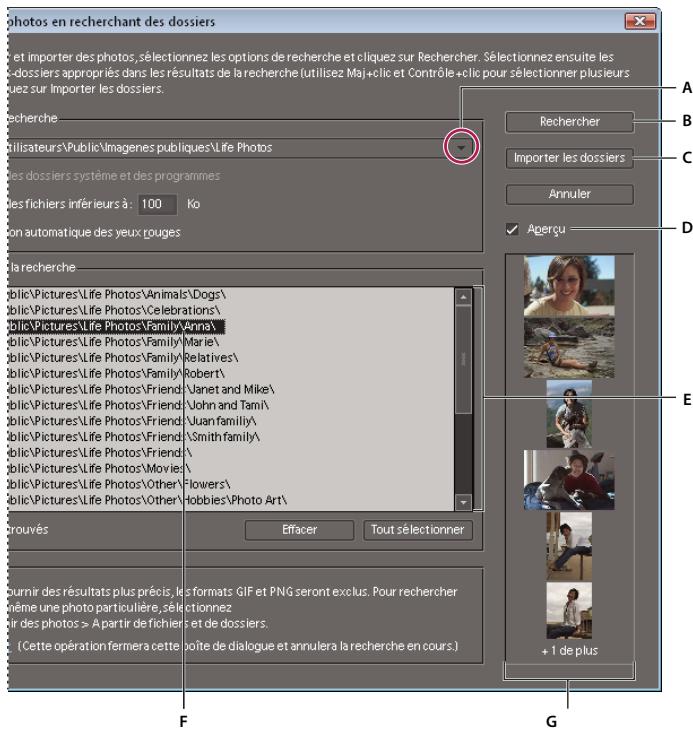Select the Hobbies\Photo Art\ folder row
This screenshot has width=693, height=729.
[x=230, y=500]
